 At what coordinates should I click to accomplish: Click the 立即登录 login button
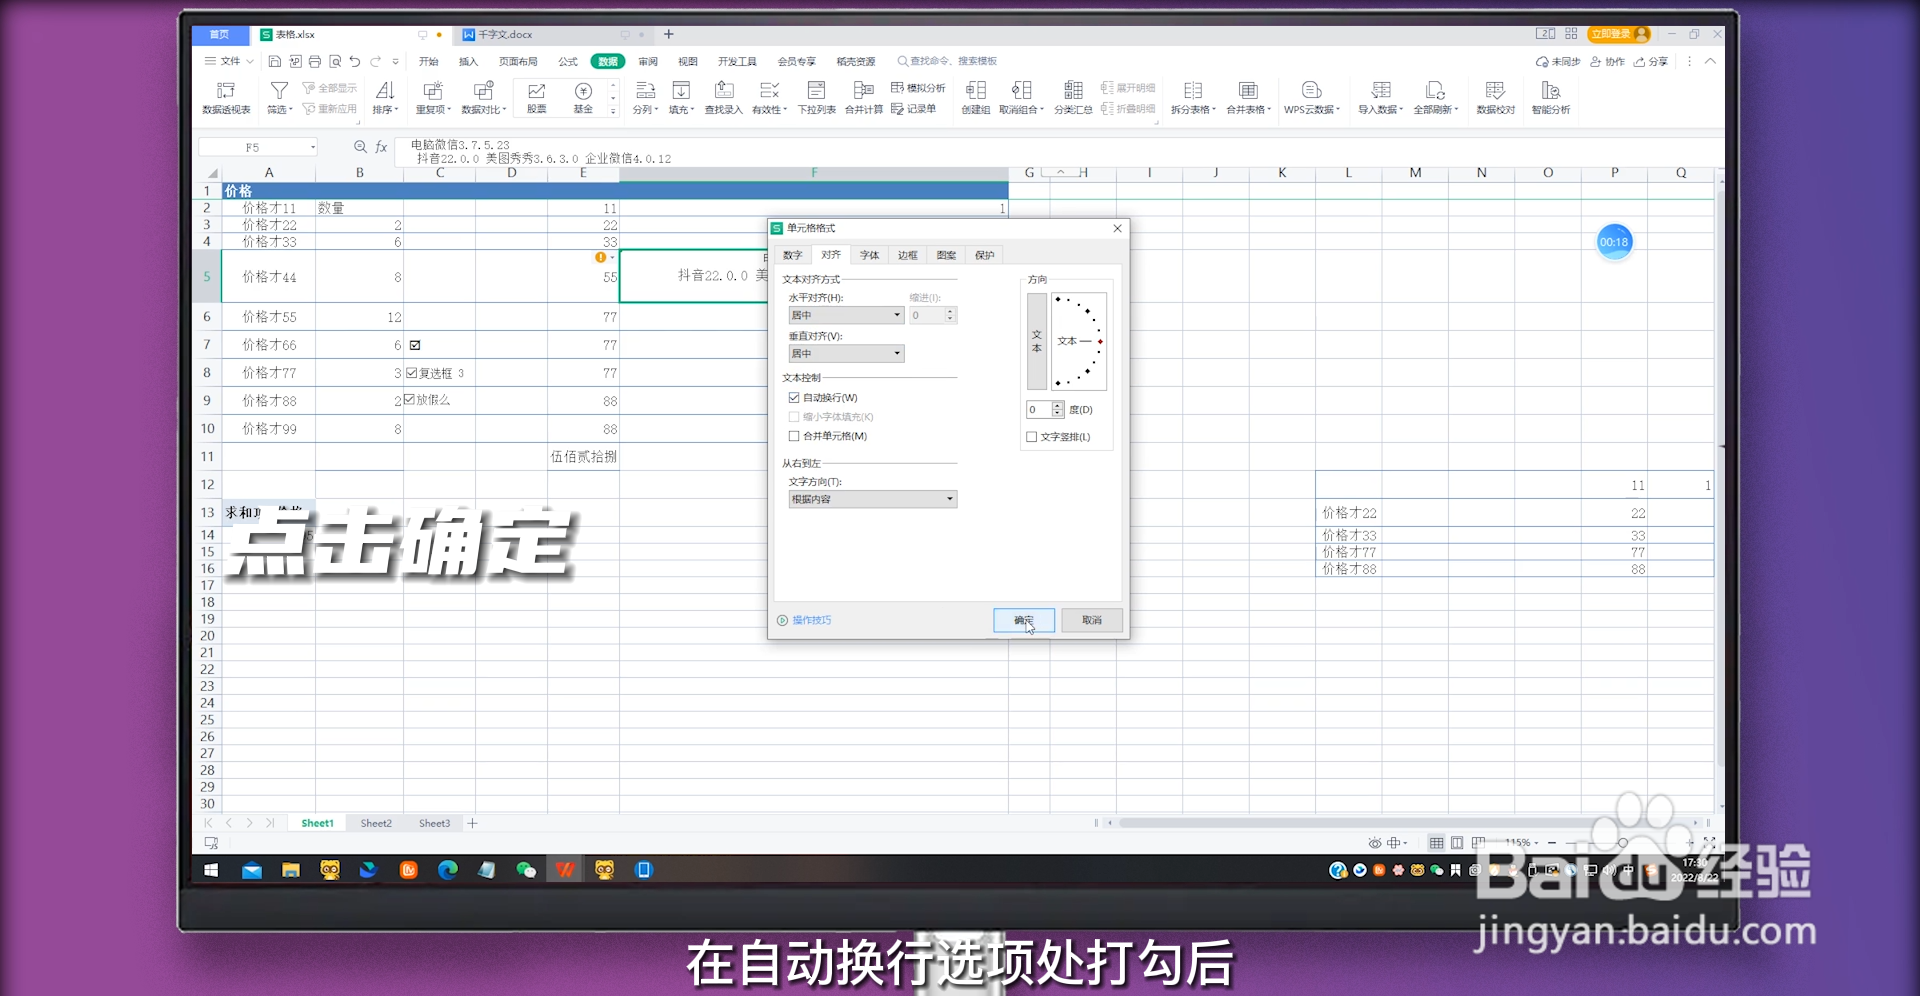click(1618, 34)
